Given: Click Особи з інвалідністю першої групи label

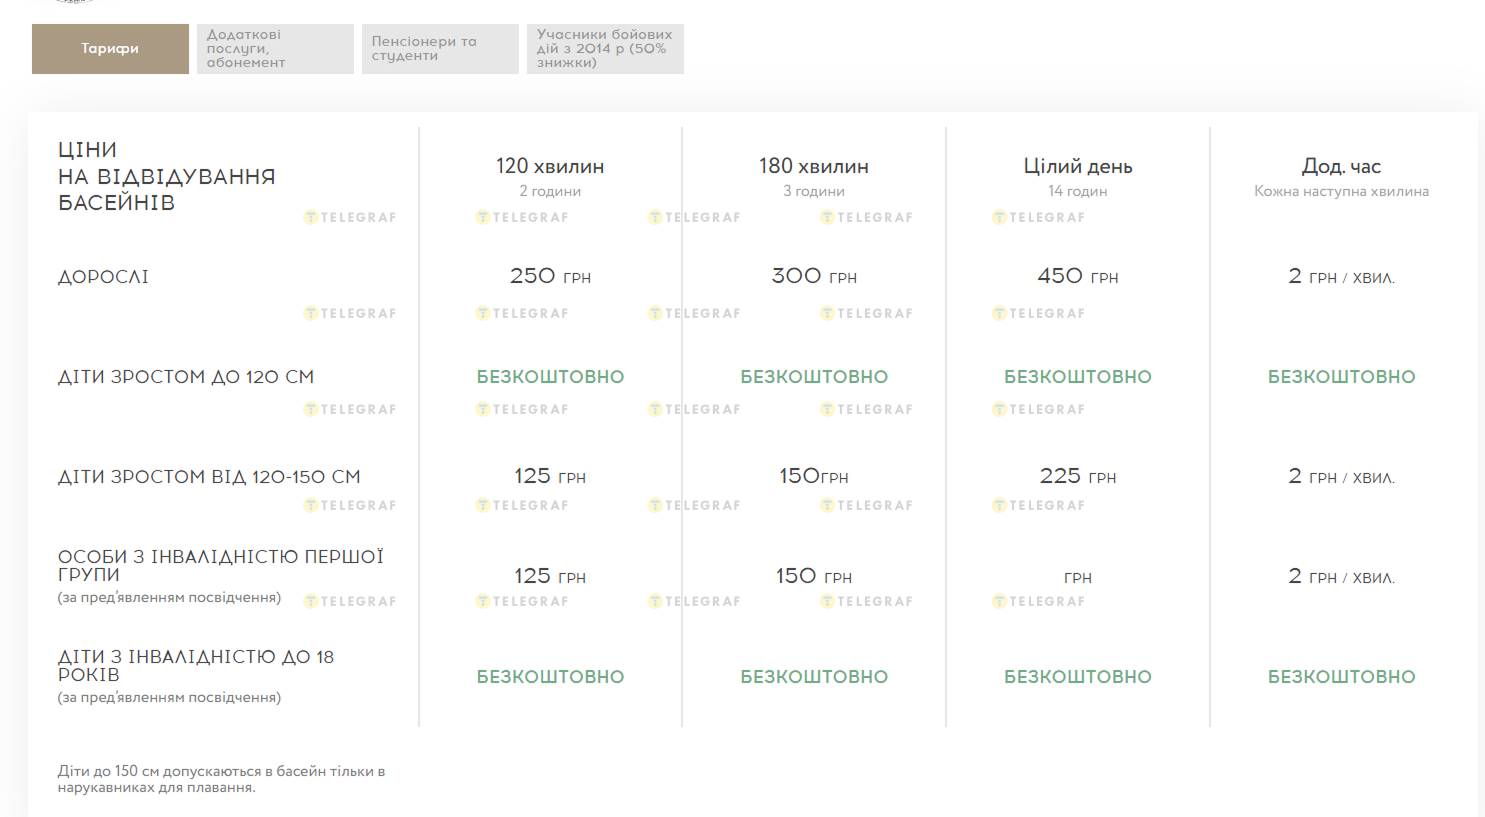Looking at the screenshot, I should point(220,566).
